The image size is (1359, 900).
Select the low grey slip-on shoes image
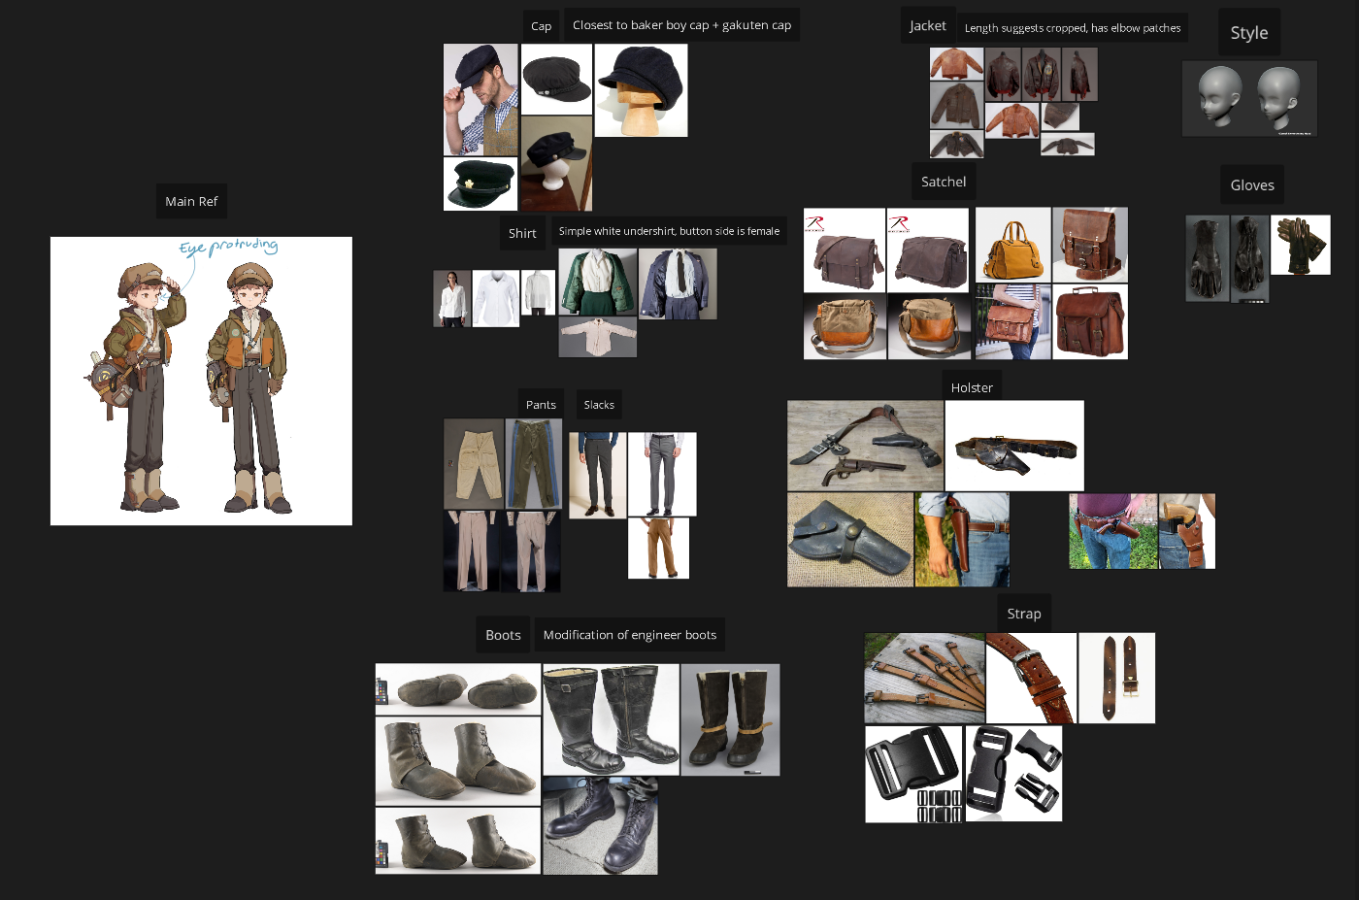458,689
